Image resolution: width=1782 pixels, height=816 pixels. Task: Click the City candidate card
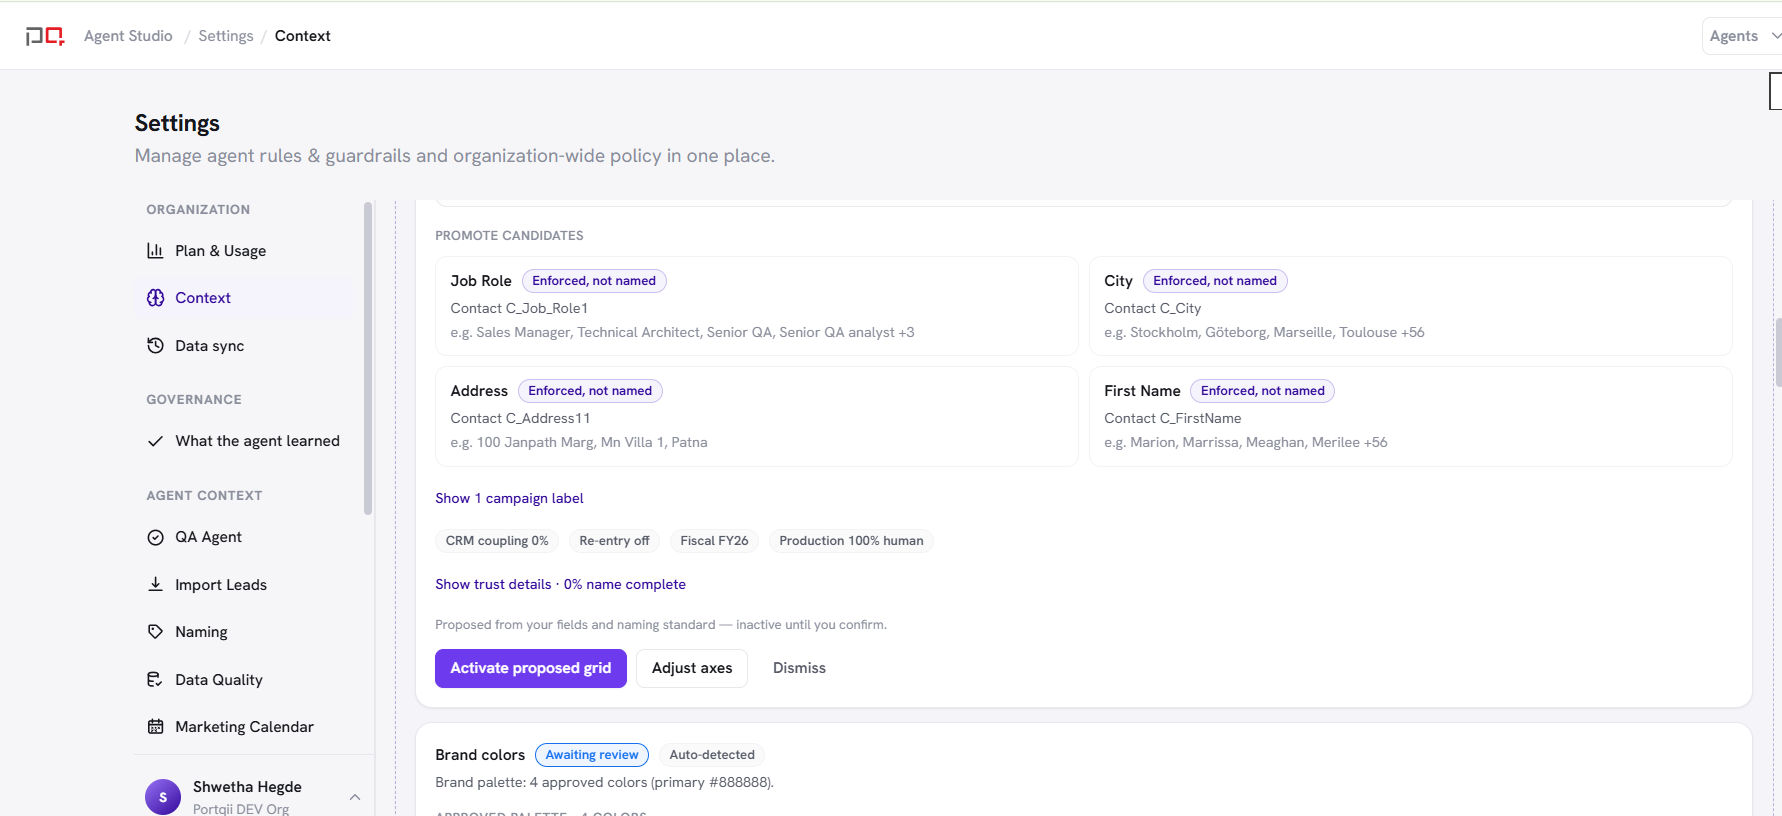coord(1410,306)
